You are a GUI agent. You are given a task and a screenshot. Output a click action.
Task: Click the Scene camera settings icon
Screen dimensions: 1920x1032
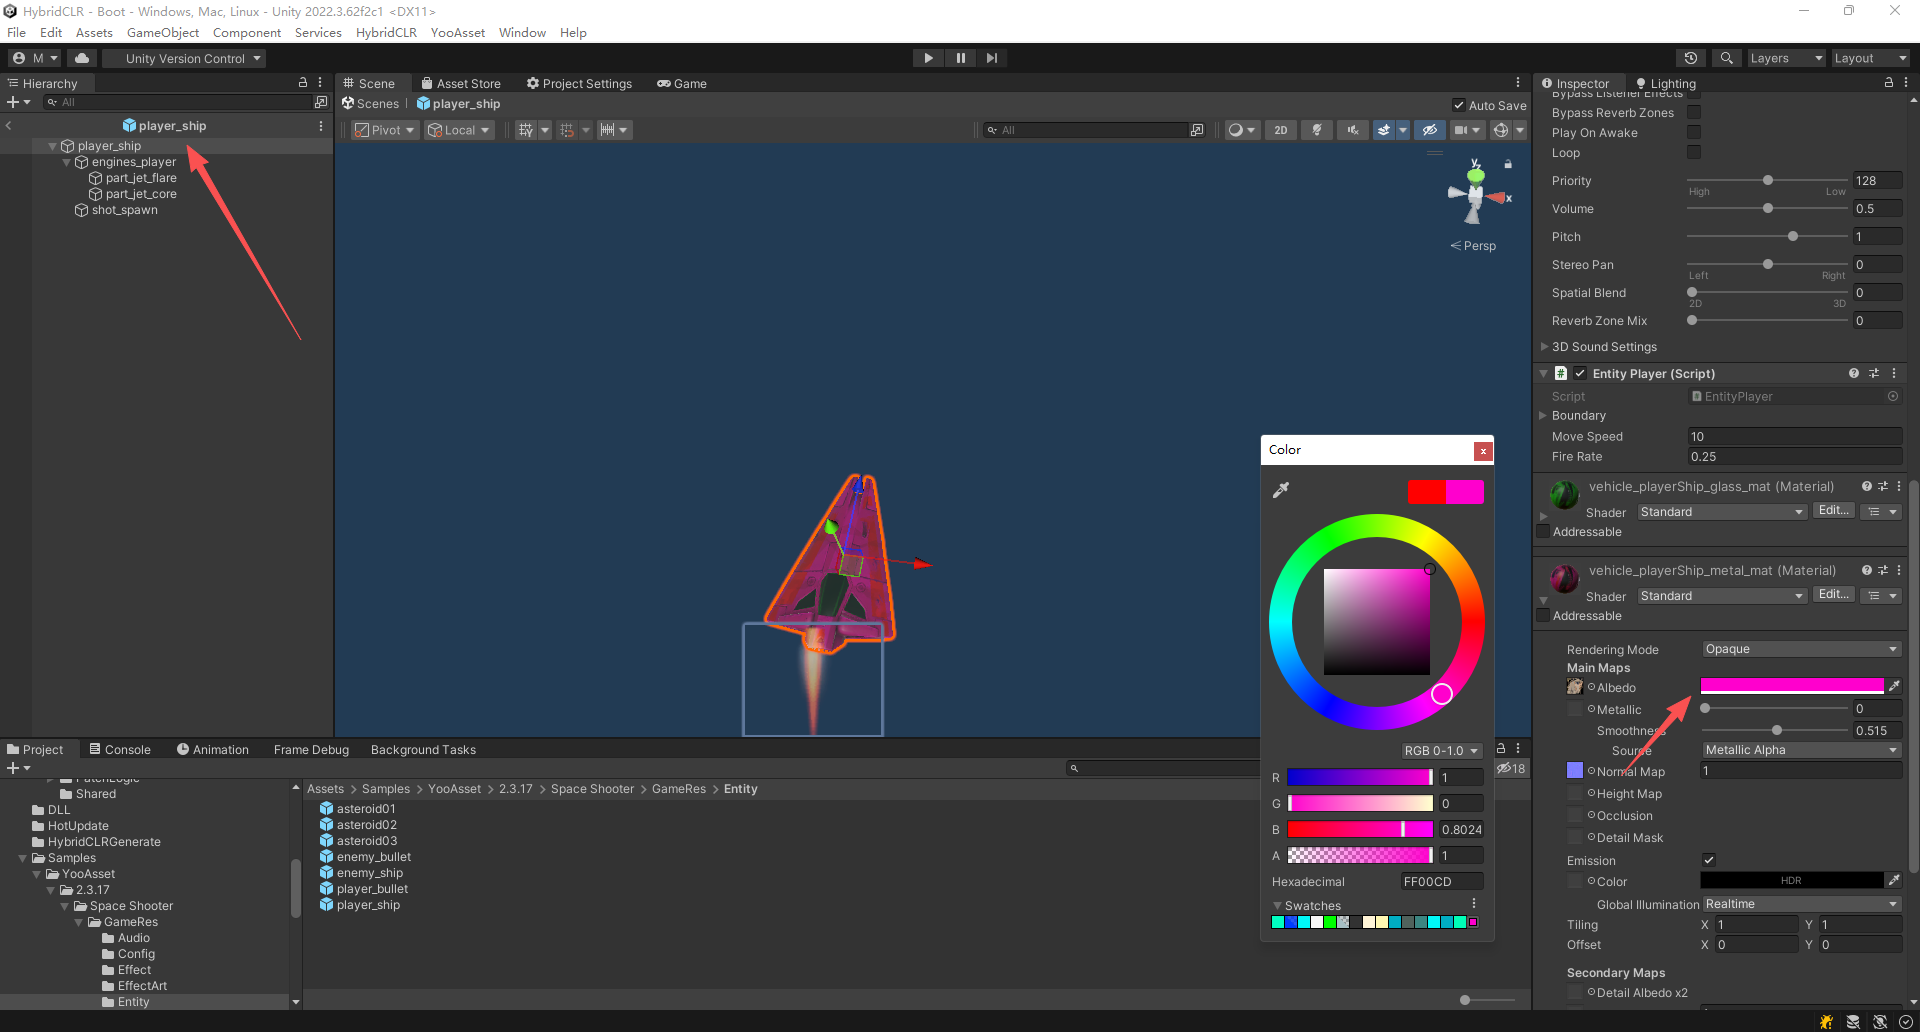pyautogui.click(x=1461, y=130)
